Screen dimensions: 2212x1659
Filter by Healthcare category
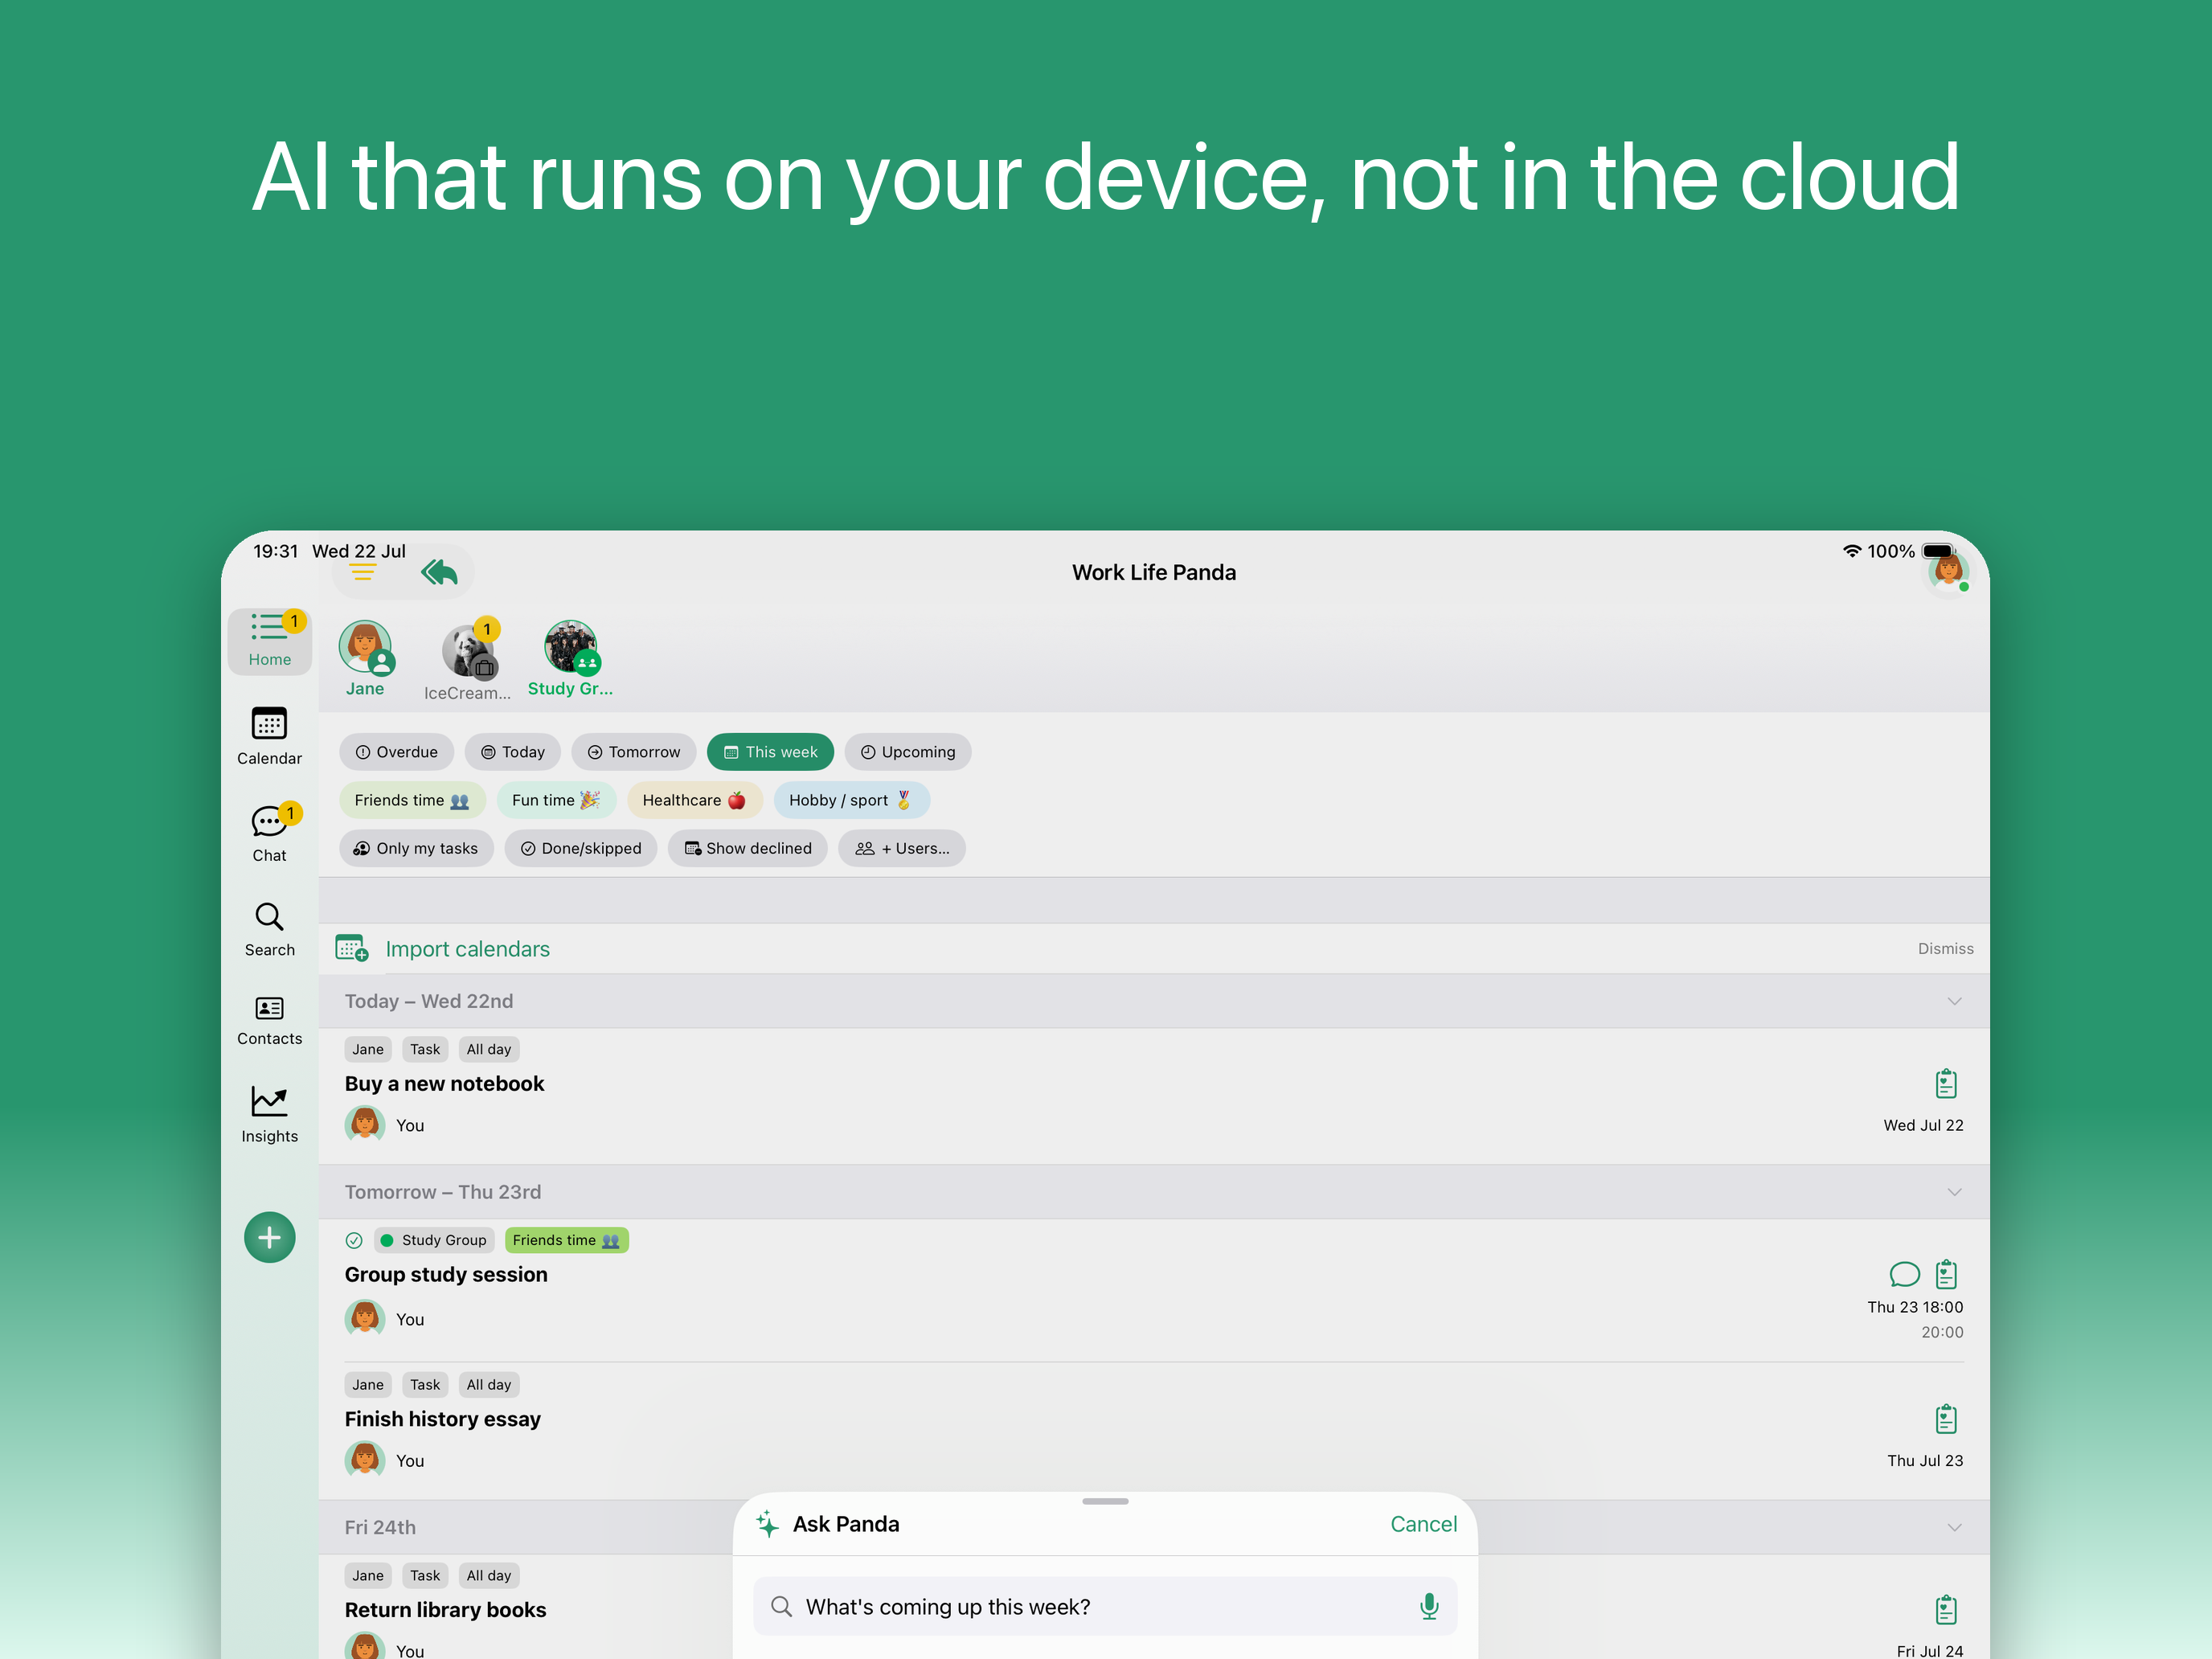694,800
